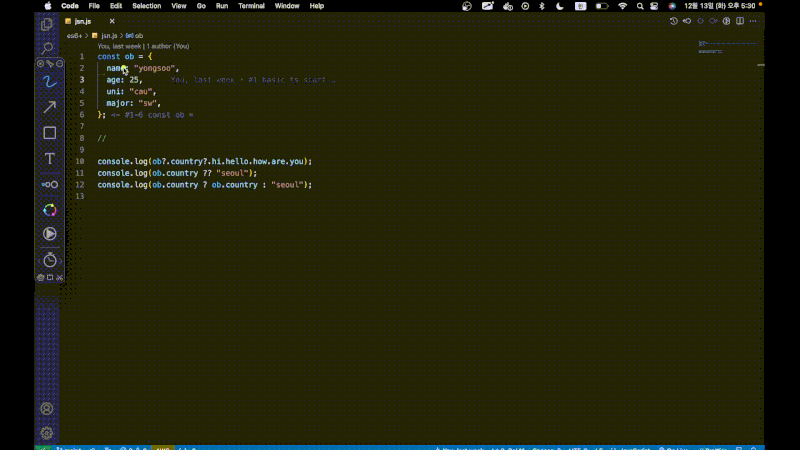800x450 pixels.
Task: Open Siri from the menu bar
Action: tap(672, 6)
